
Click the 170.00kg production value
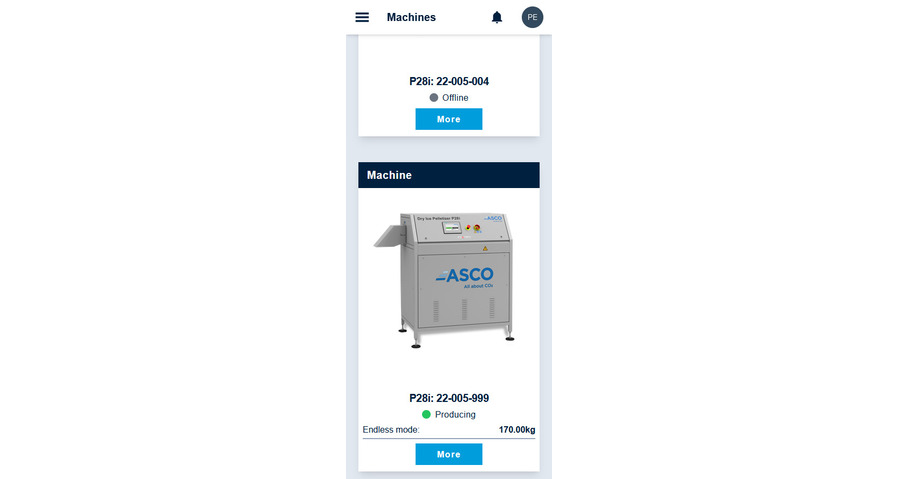(517, 430)
